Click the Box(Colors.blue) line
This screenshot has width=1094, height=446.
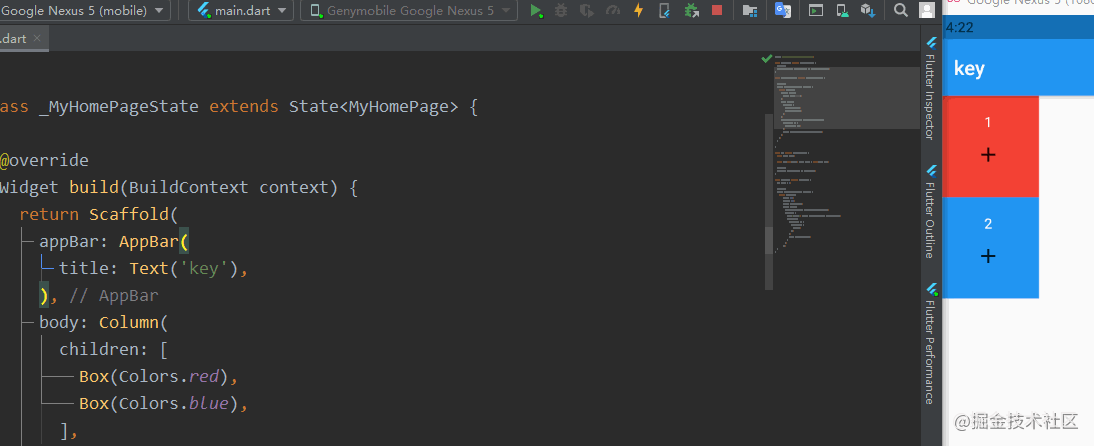coord(164,403)
